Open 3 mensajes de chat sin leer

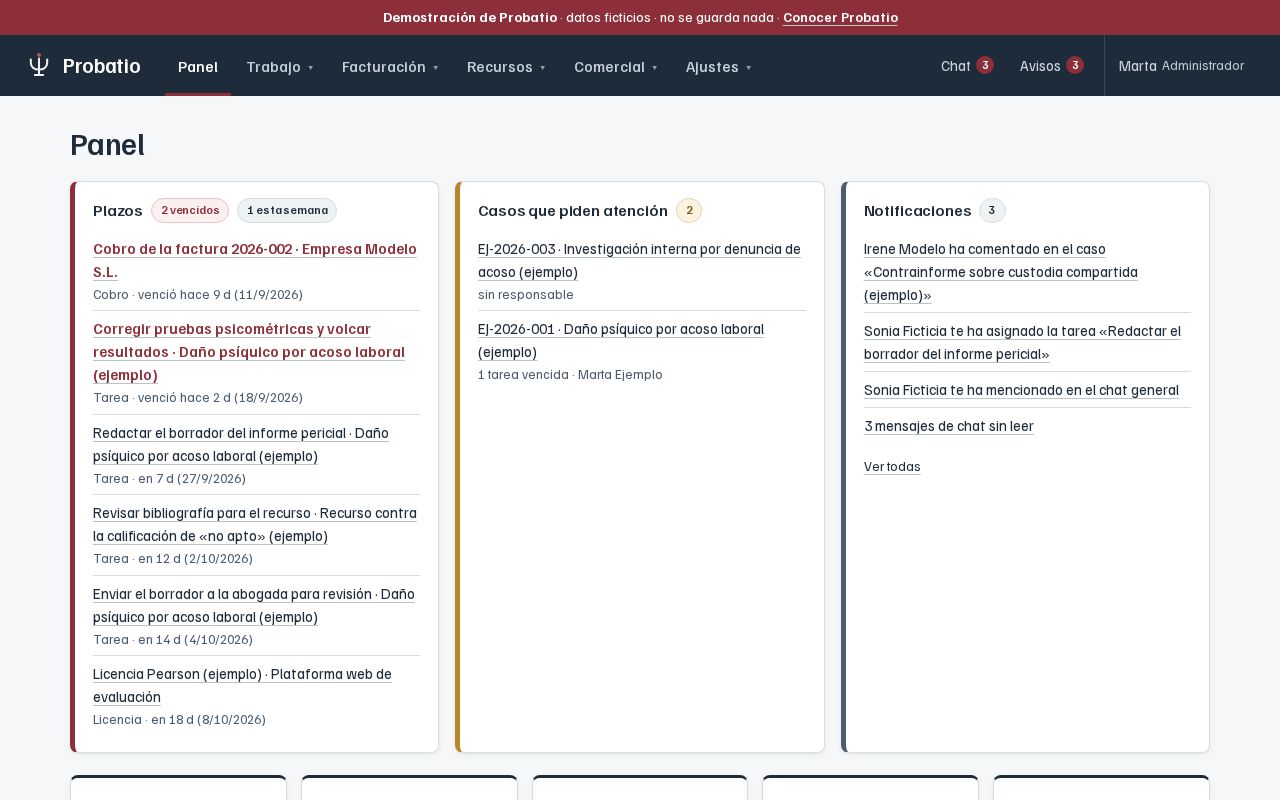click(x=949, y=426)
